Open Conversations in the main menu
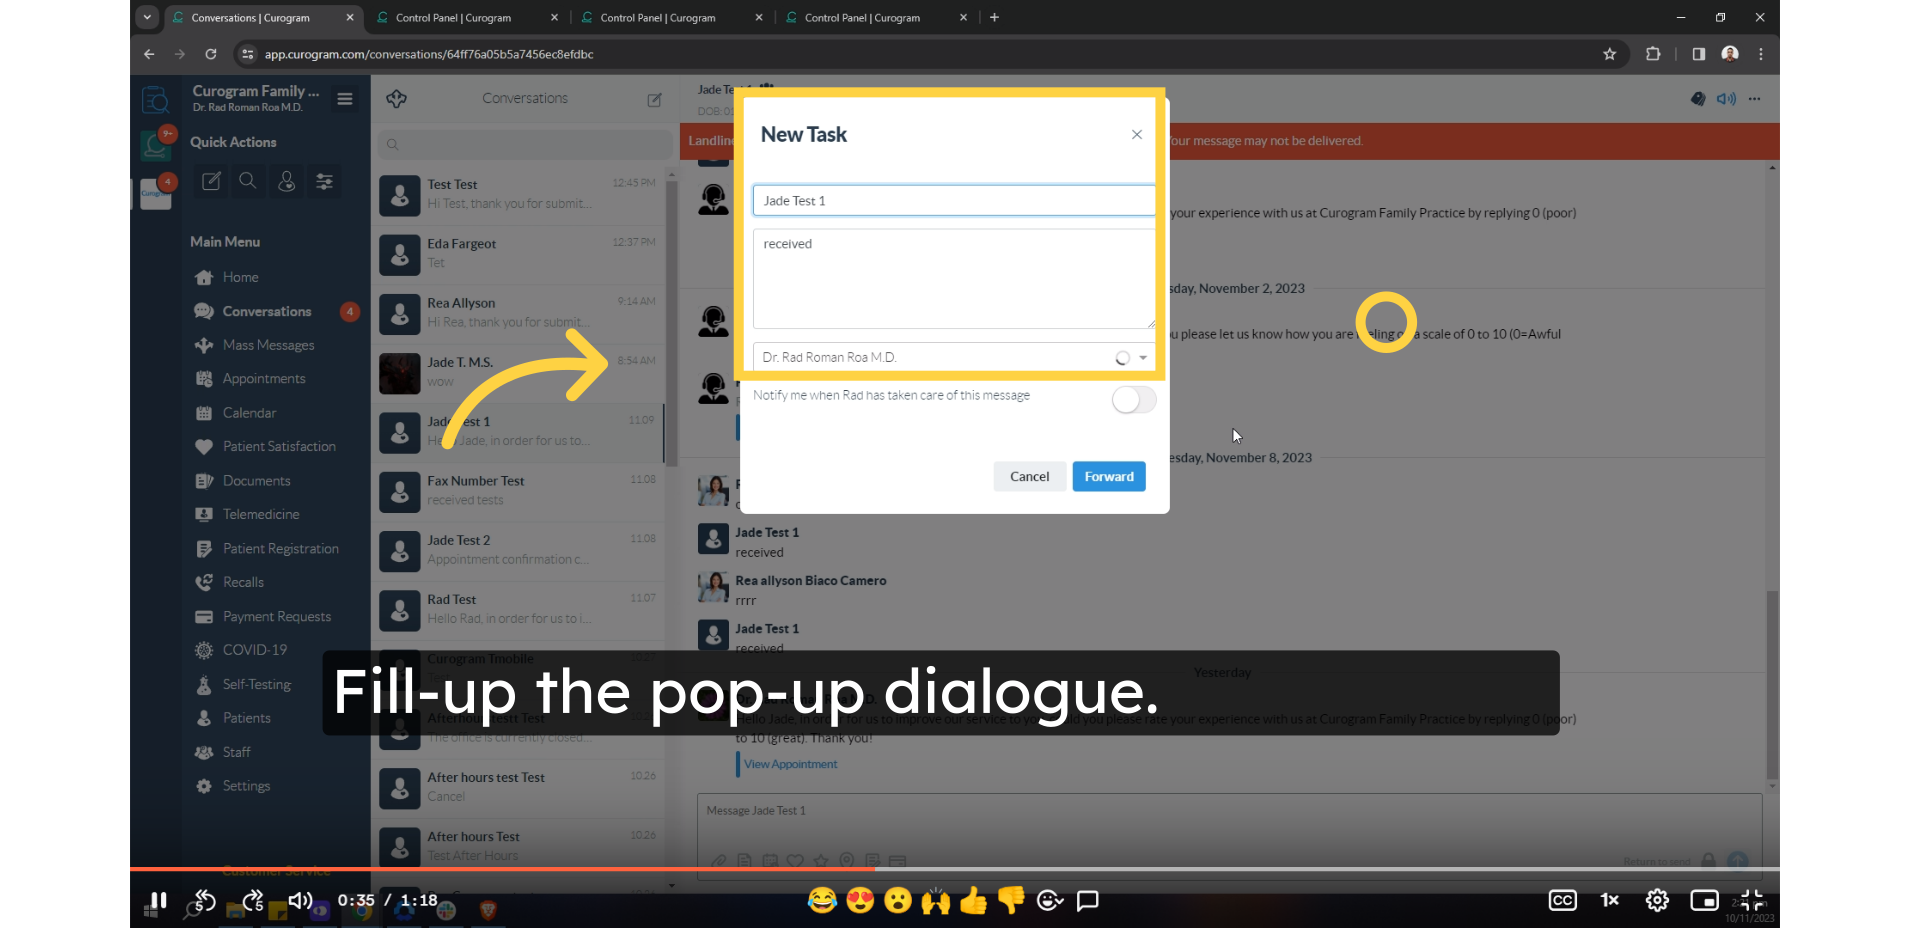The image size is (1910, 928). (266, 311)
